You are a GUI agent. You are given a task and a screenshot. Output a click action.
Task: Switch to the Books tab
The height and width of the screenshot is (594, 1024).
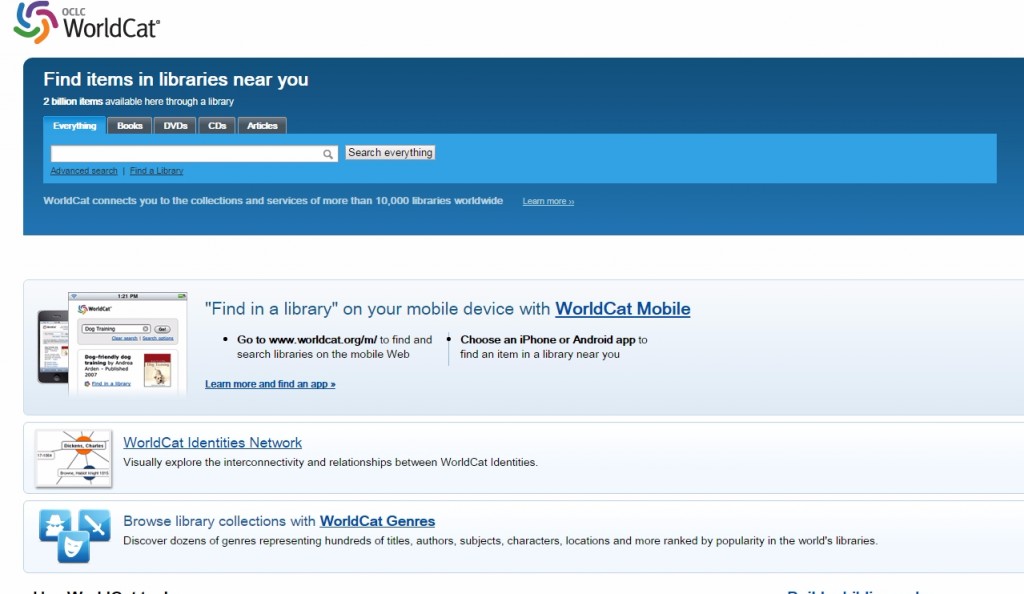pos(130,125)
